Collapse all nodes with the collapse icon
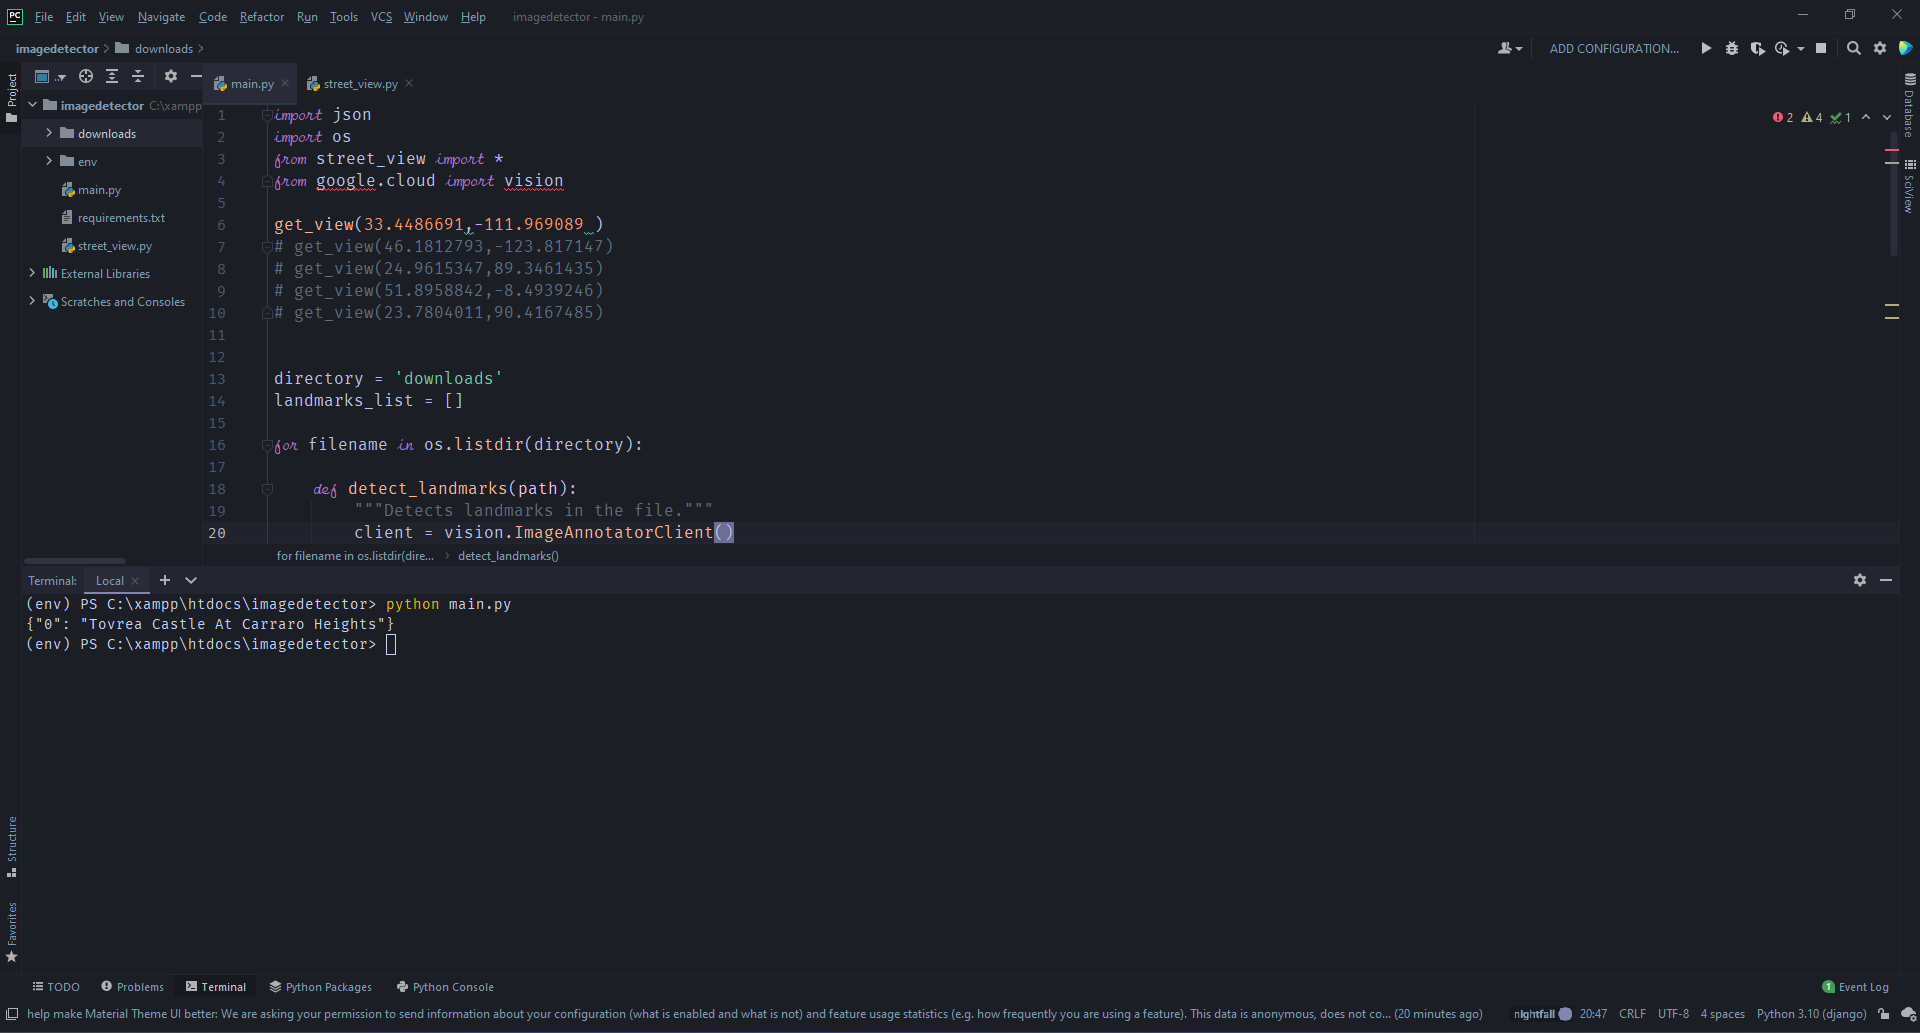The height and width of the screenshot is (1033, 1920). 139,76
